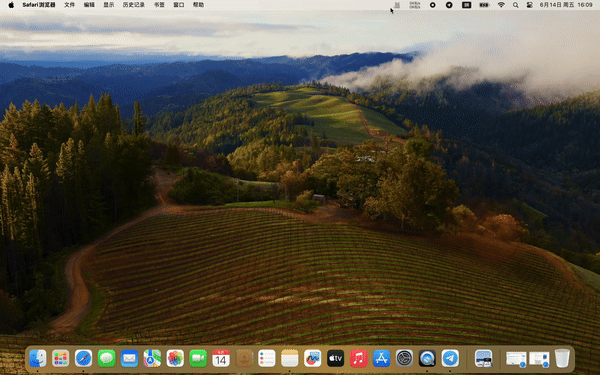The width and height of the screenshot is (600, 375).
Task: Open Freeform from the Dock
Action: coord(313,359)
